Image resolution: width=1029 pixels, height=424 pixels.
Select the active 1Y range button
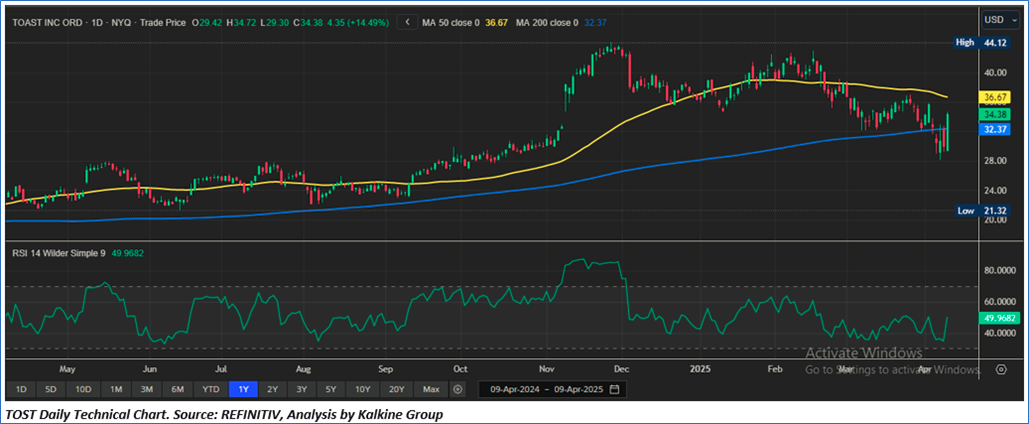(243, 390)
